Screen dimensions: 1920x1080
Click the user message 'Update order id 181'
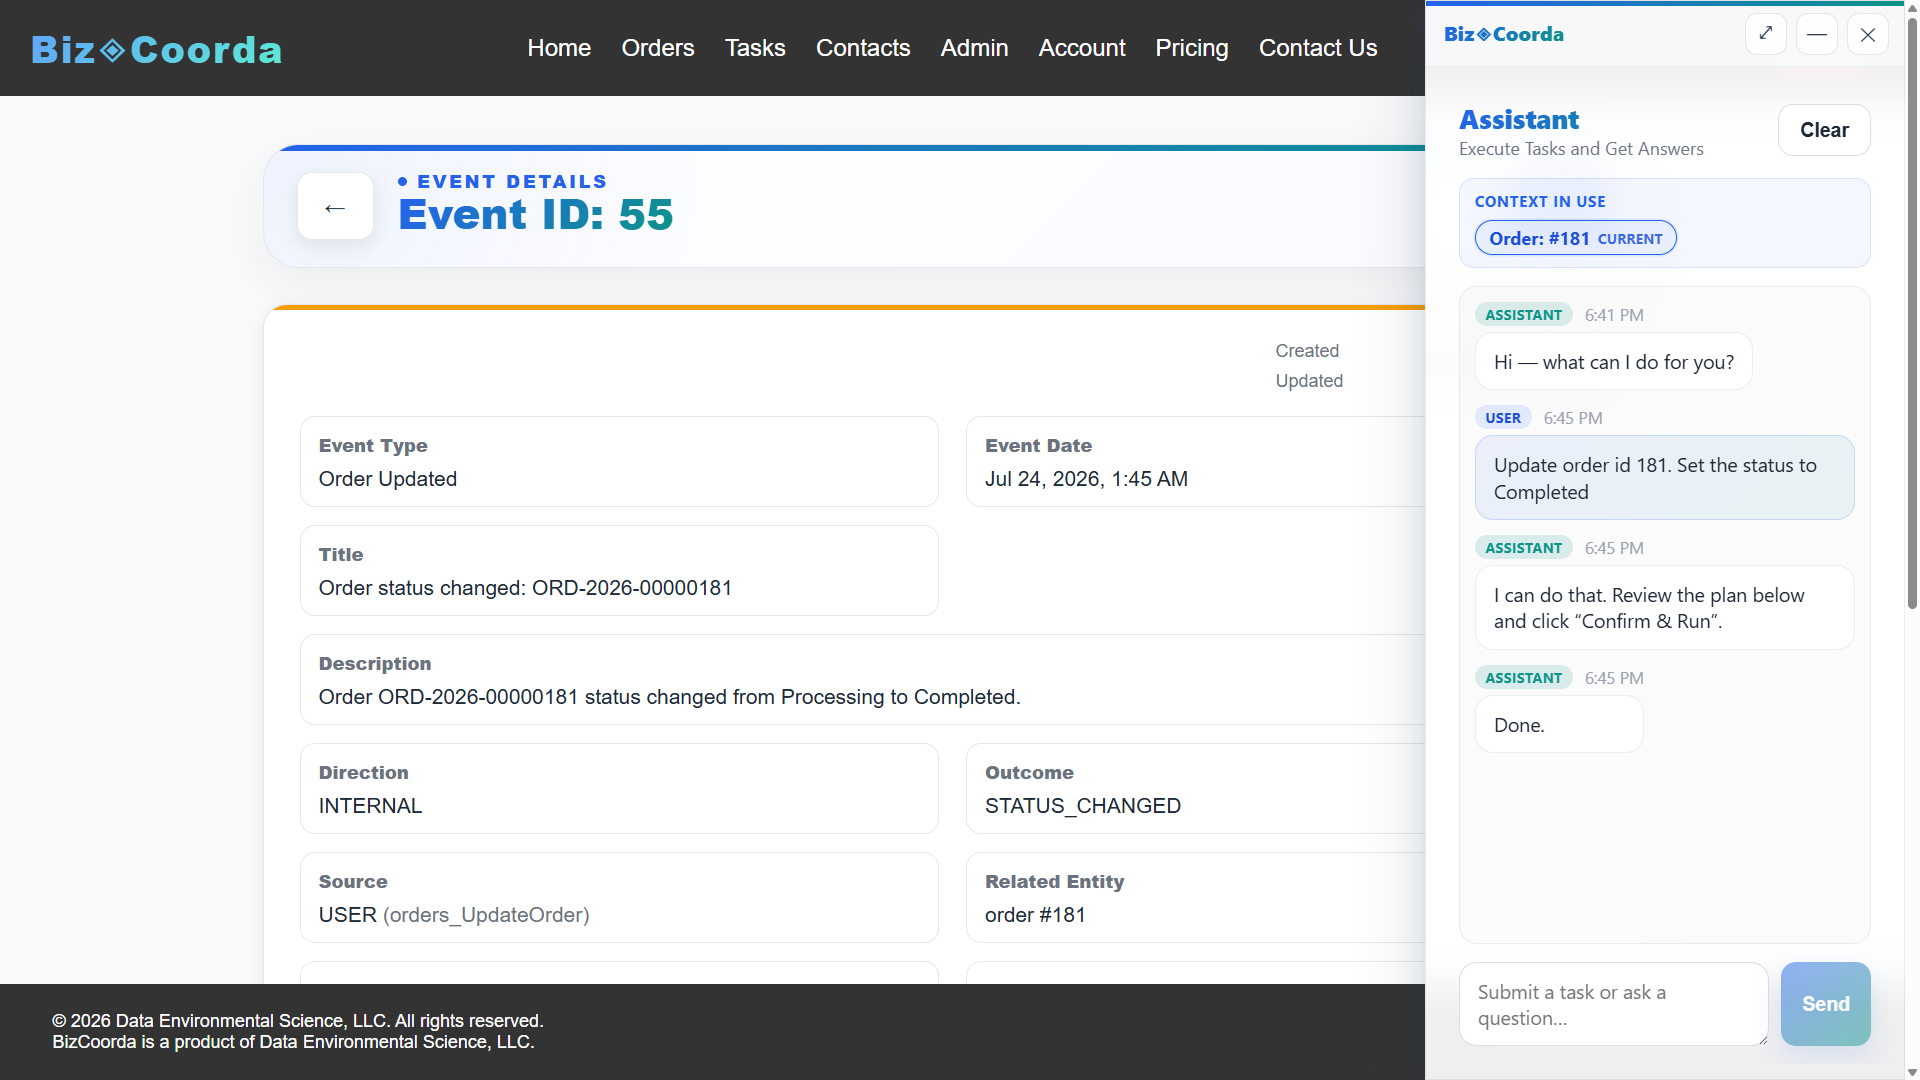pyautogui.click(x=1664, y=478)
